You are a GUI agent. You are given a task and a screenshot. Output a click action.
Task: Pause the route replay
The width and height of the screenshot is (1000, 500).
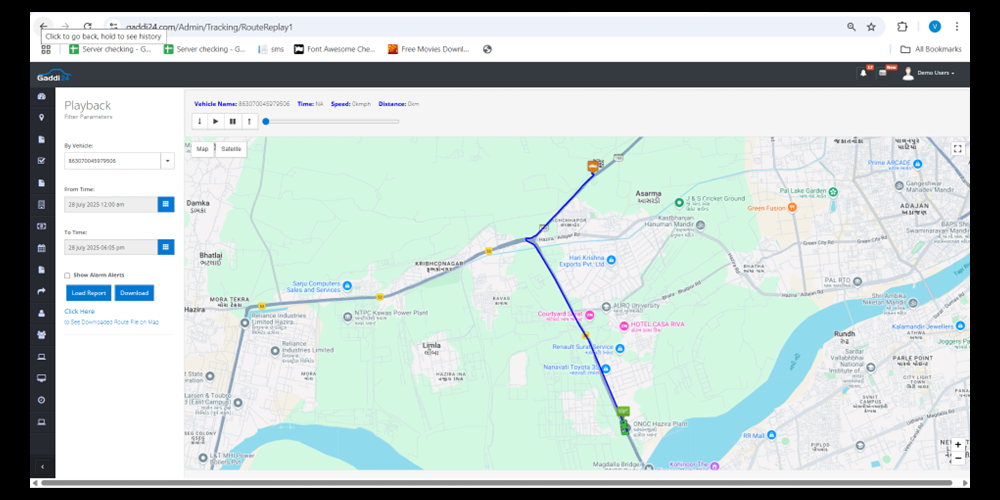pos(232,121)
